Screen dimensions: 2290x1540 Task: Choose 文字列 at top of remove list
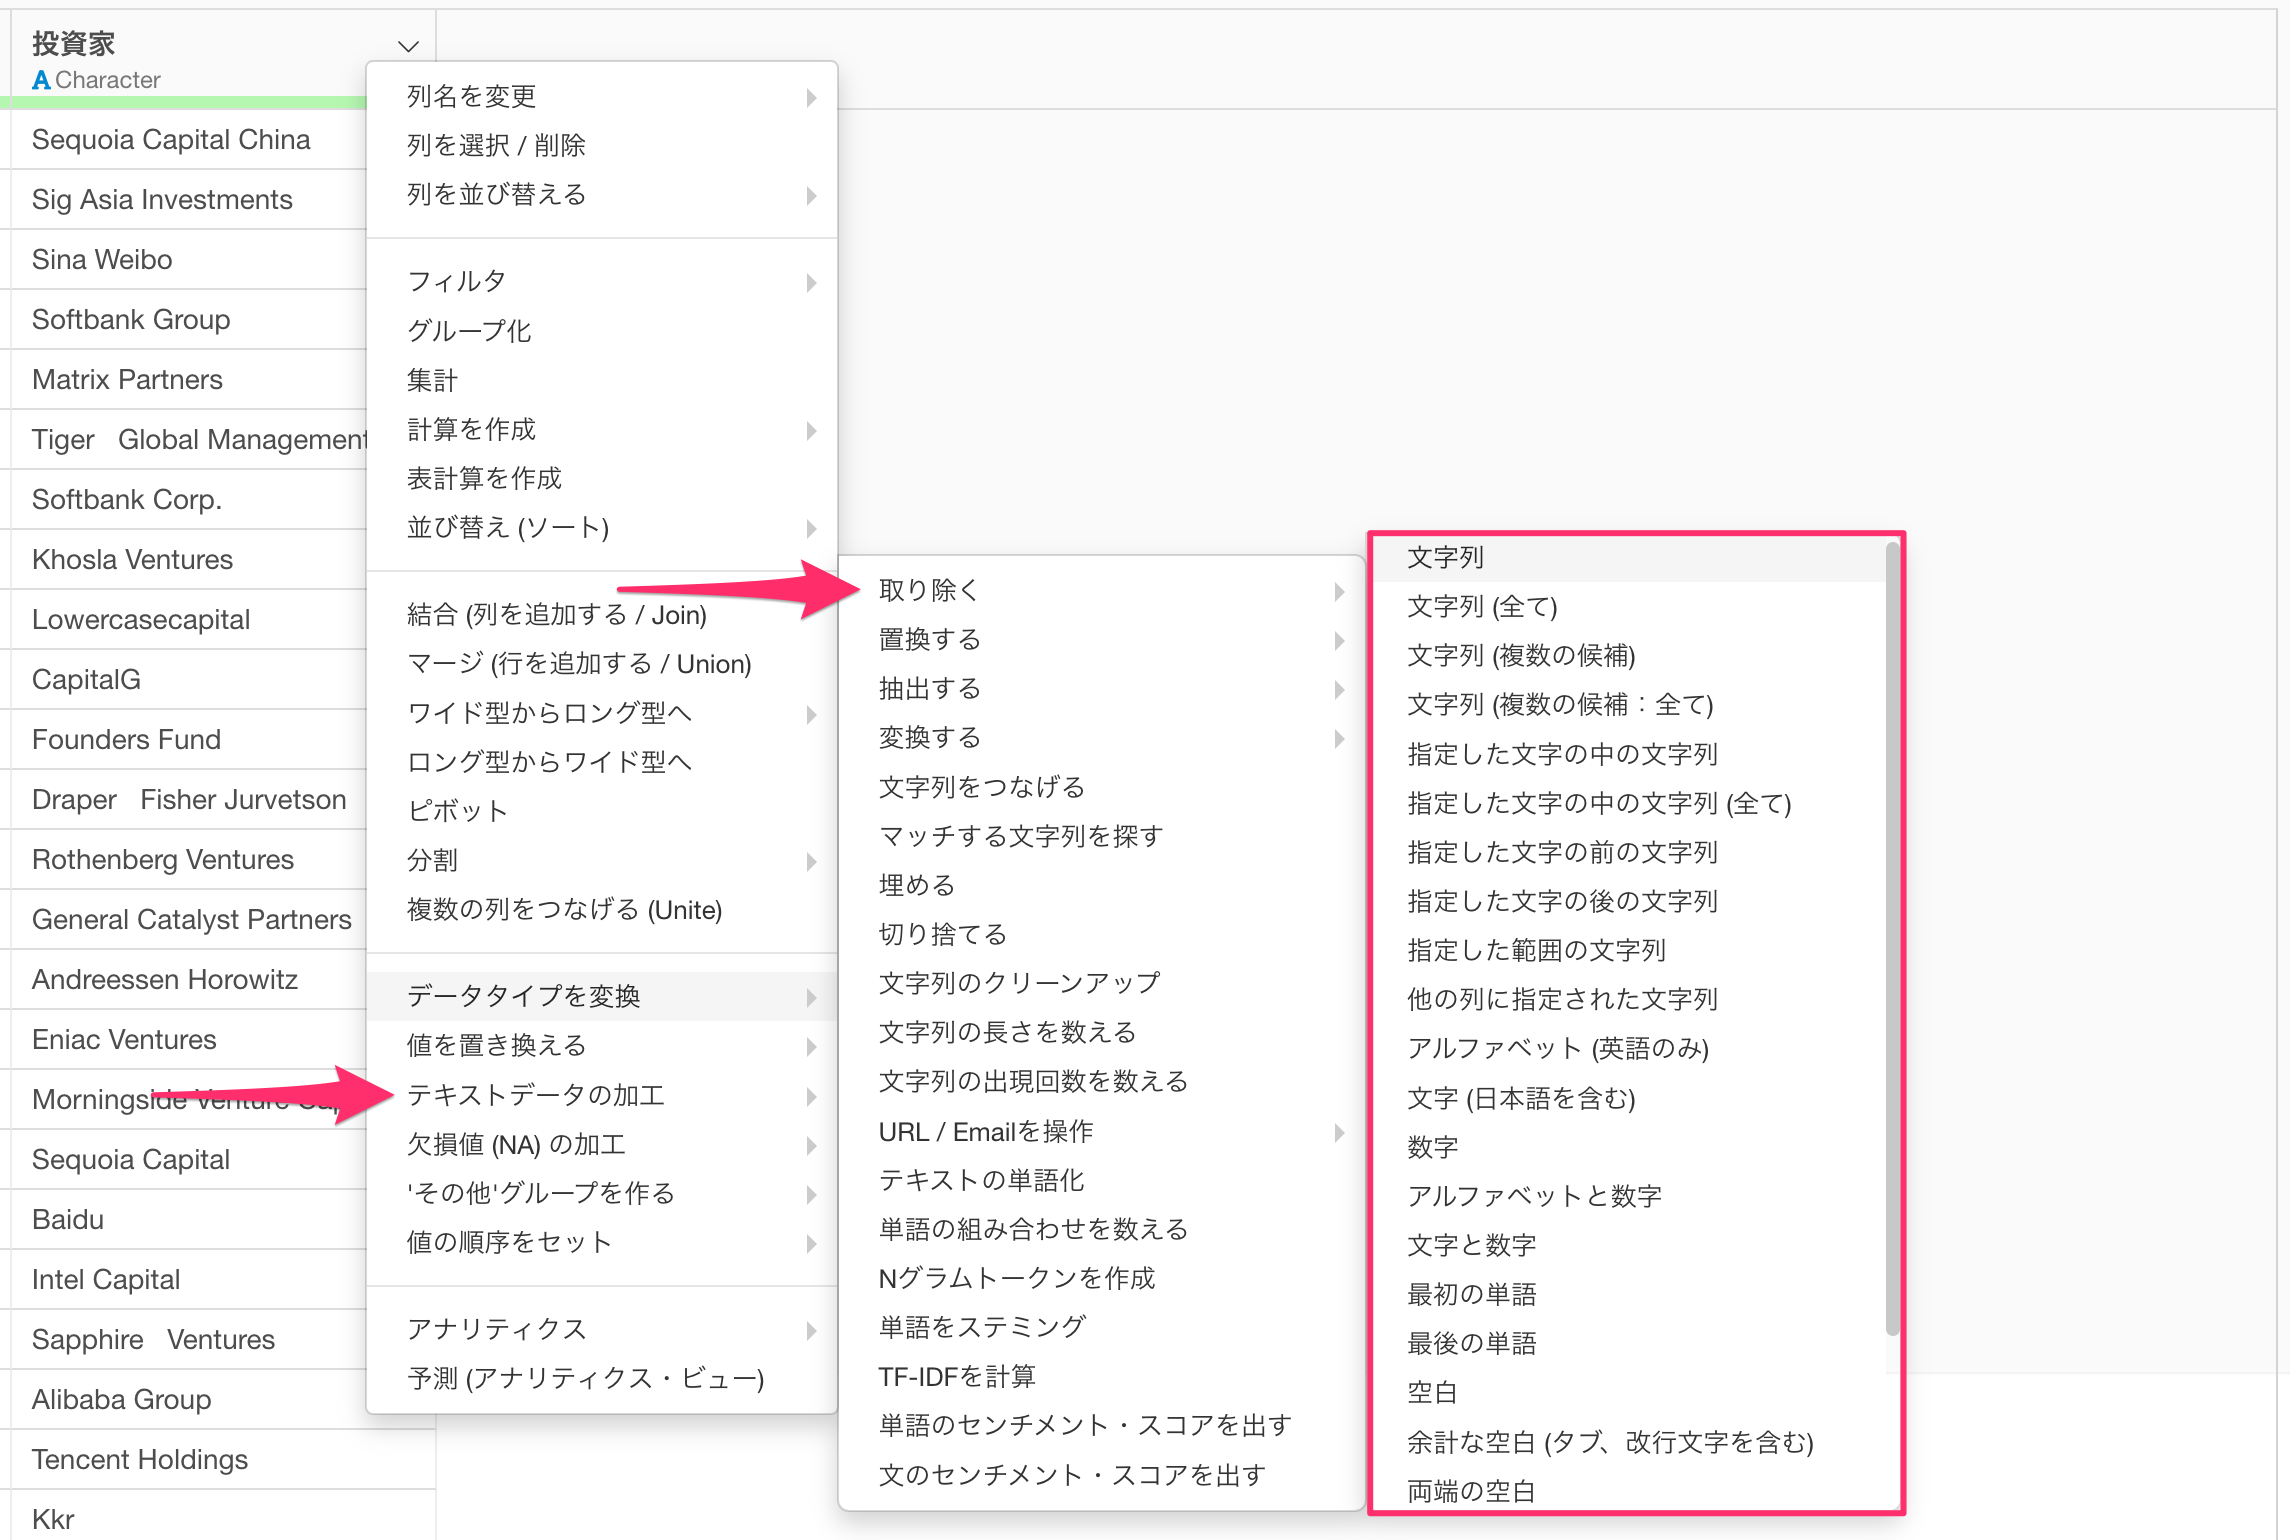click(x=1630, y=557)
